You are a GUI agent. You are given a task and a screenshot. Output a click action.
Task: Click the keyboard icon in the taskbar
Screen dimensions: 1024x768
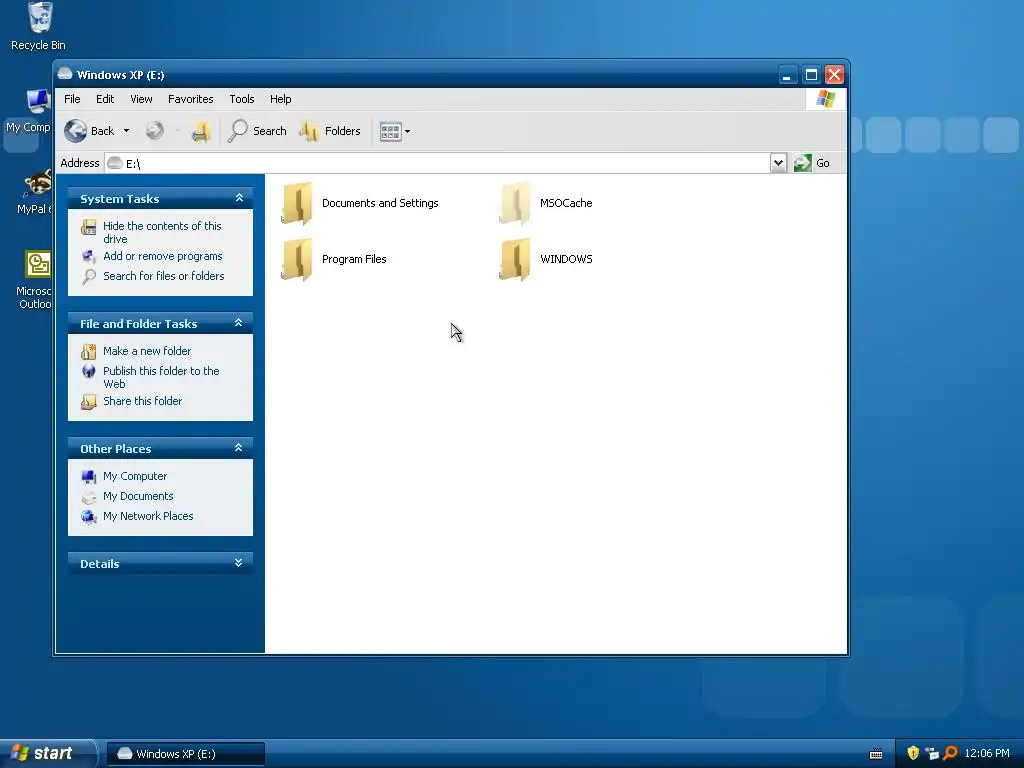(x=876, y=754)
